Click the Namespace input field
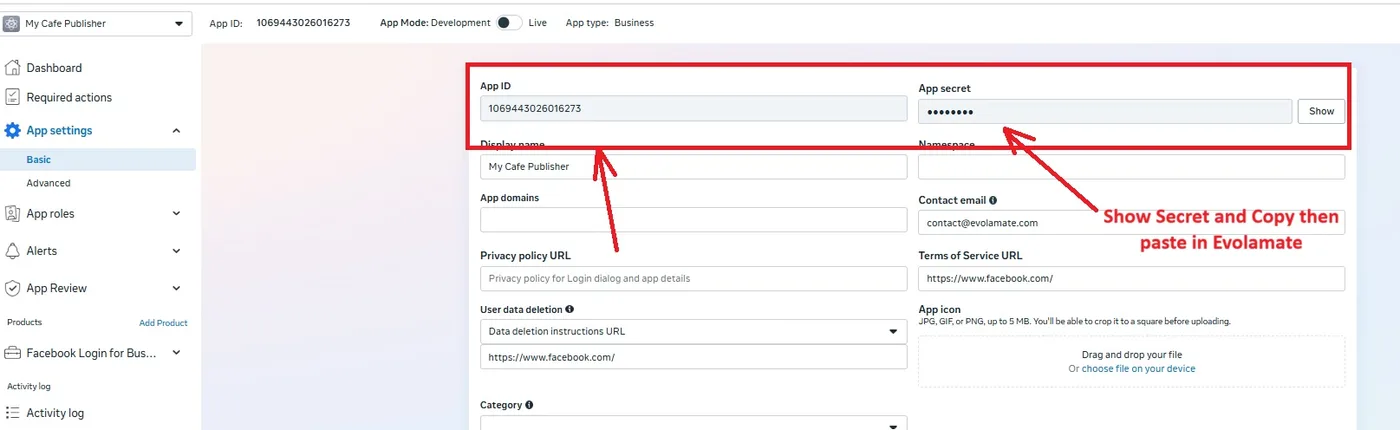1400x430 pixels. pos(1131,167)
